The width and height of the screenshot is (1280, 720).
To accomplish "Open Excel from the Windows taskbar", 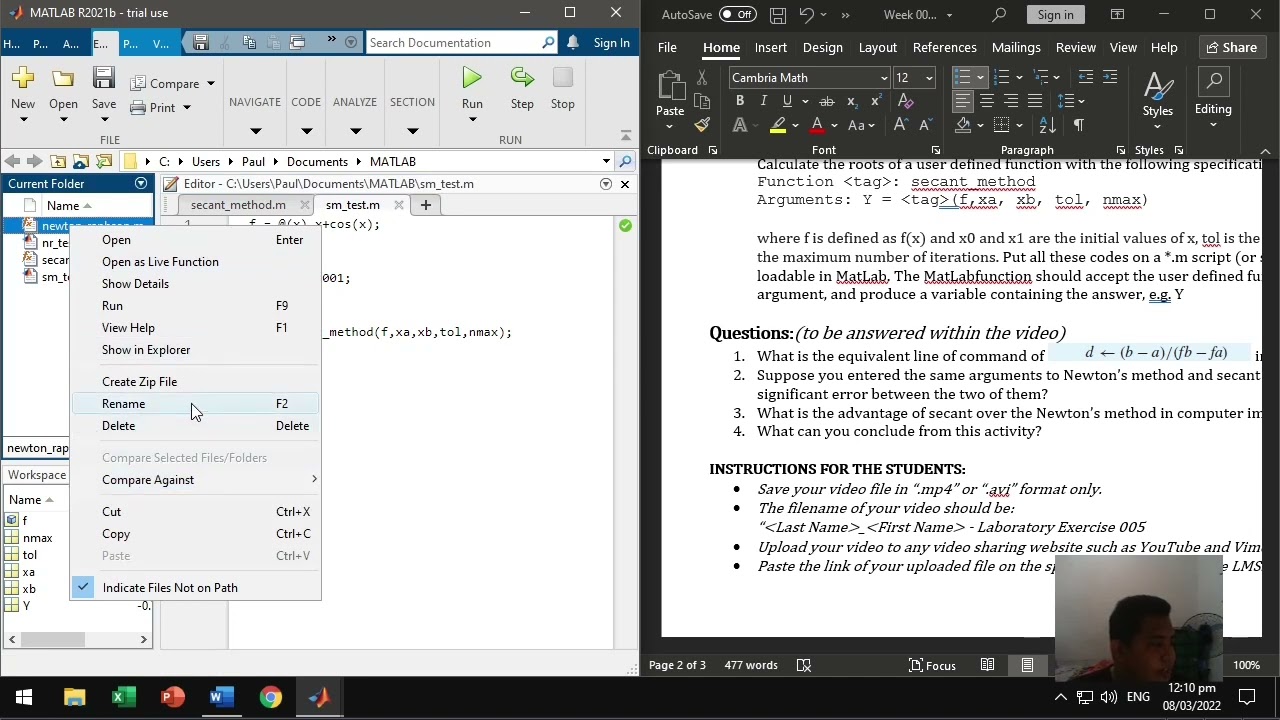I will [x=124, y=697].
